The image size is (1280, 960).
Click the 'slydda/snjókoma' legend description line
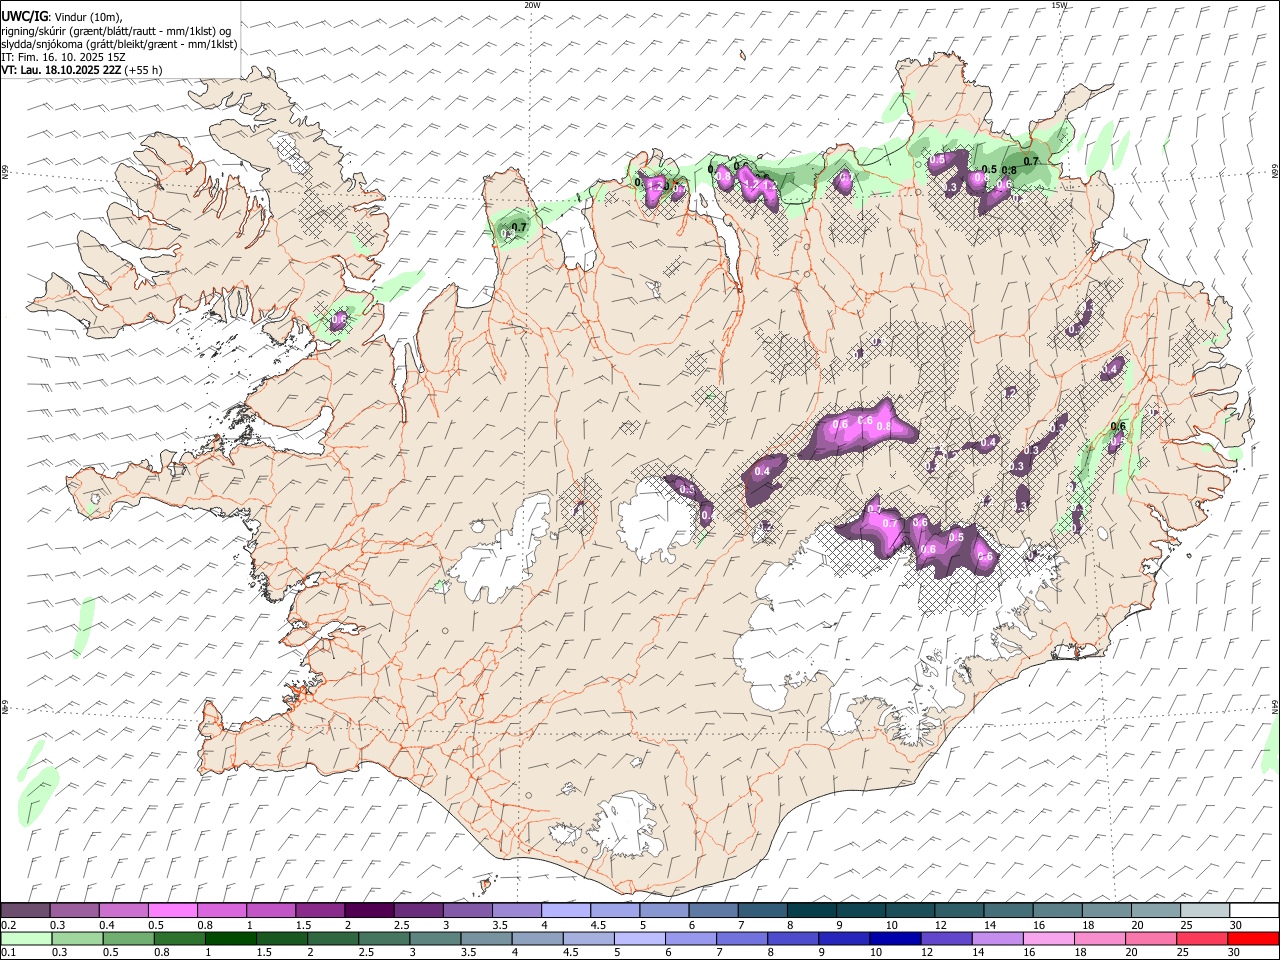click(119, 44)
